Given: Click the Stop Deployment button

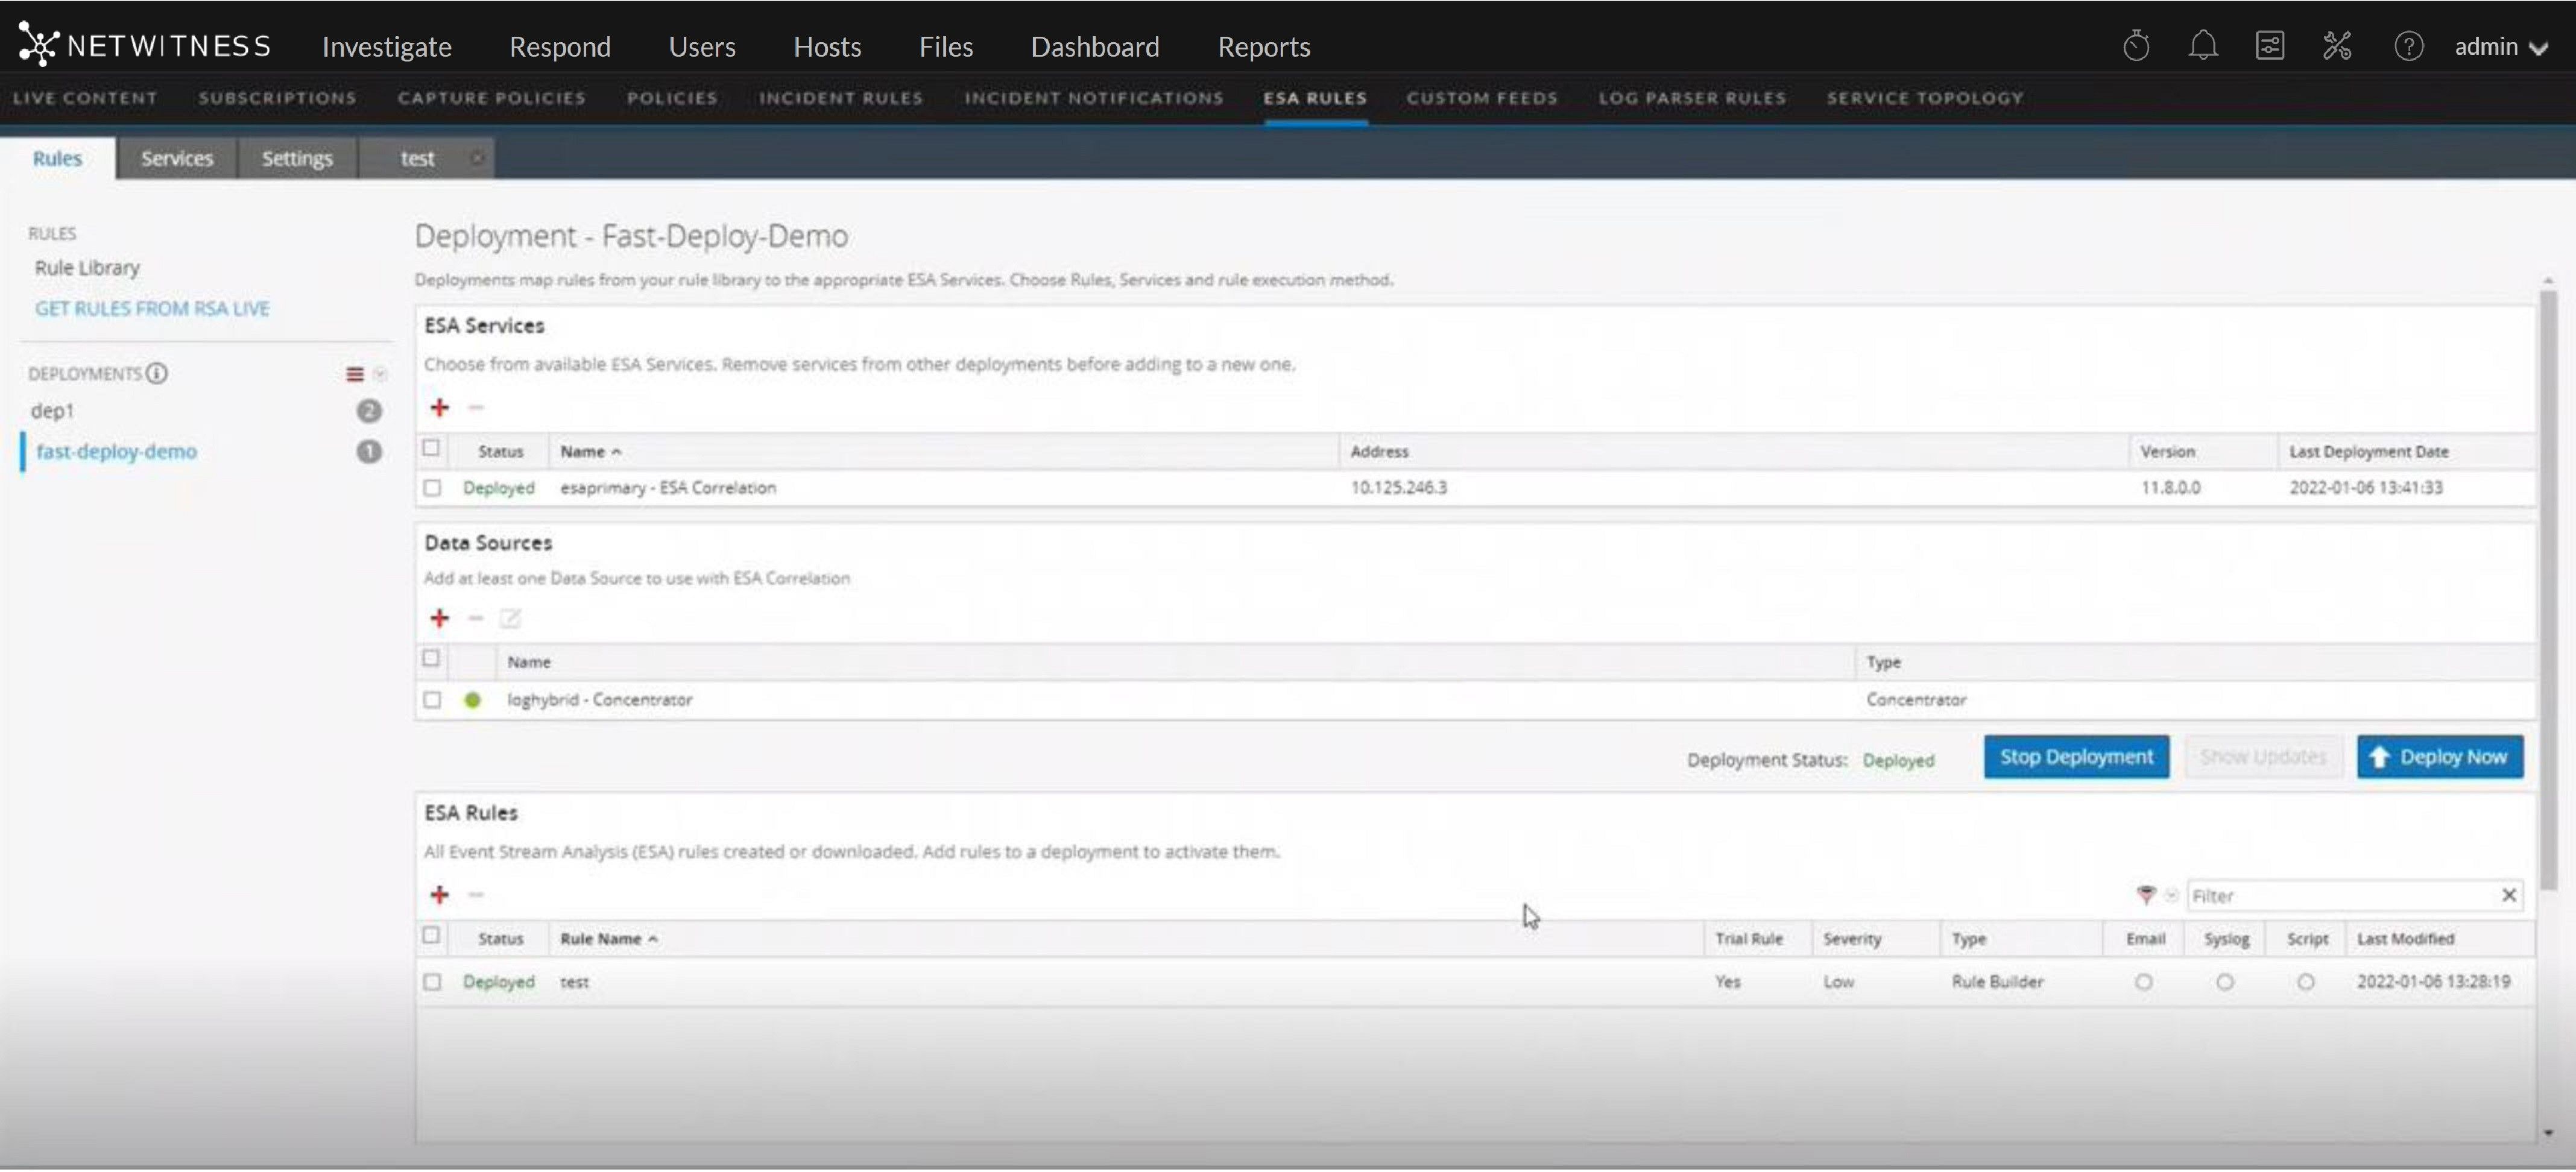Looking at the screenshot, I should (x=2076, y=757).
